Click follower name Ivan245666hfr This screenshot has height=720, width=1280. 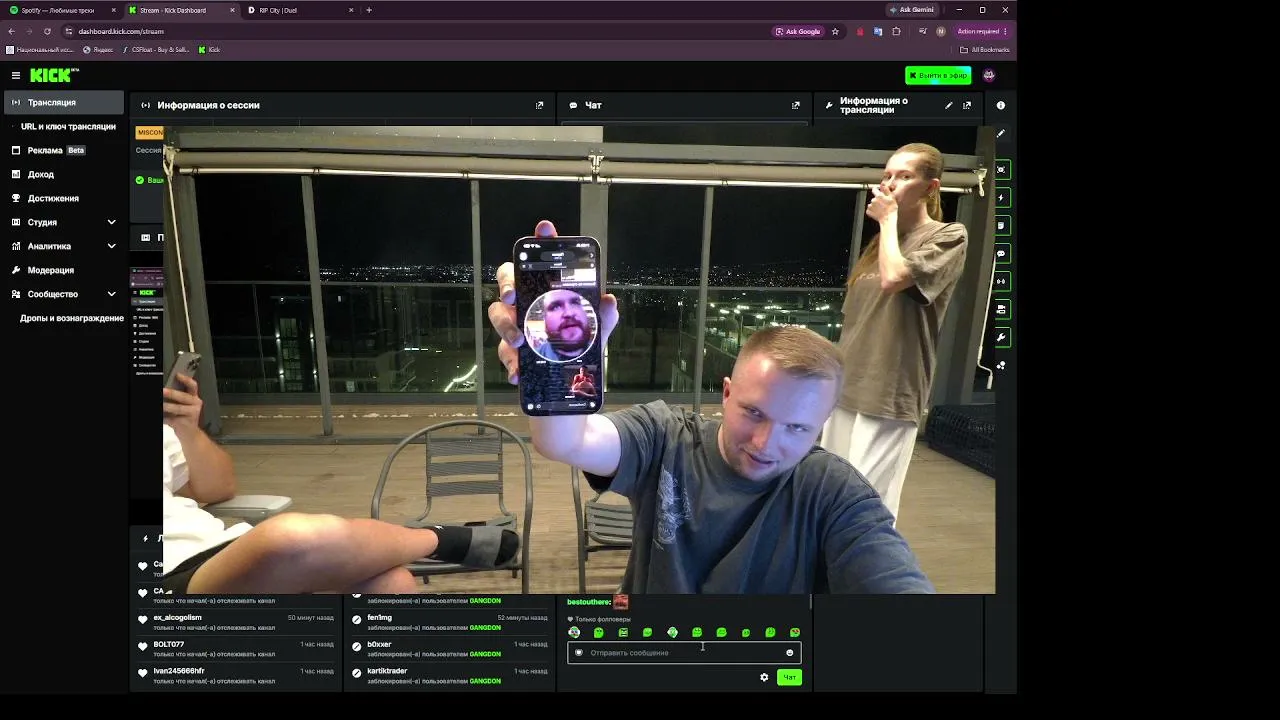point(179,671)
